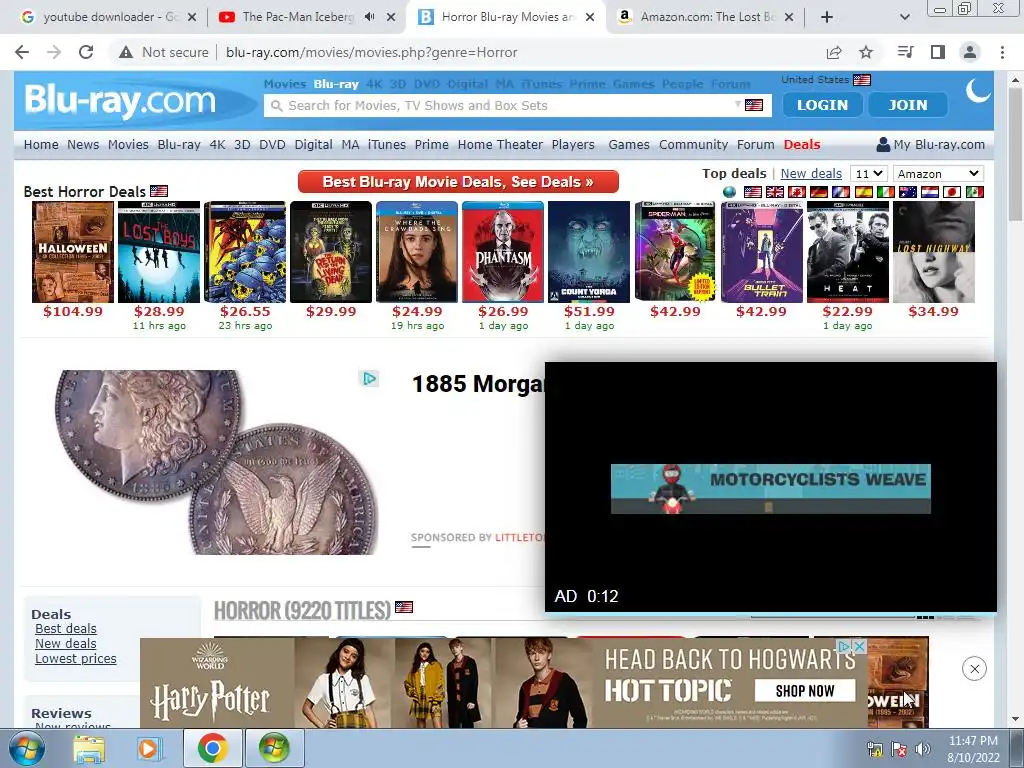This screenshot has height=768, width=1024.
Task: Open Best deals link in Deals sidebar
Action: (x=65, y=628)
